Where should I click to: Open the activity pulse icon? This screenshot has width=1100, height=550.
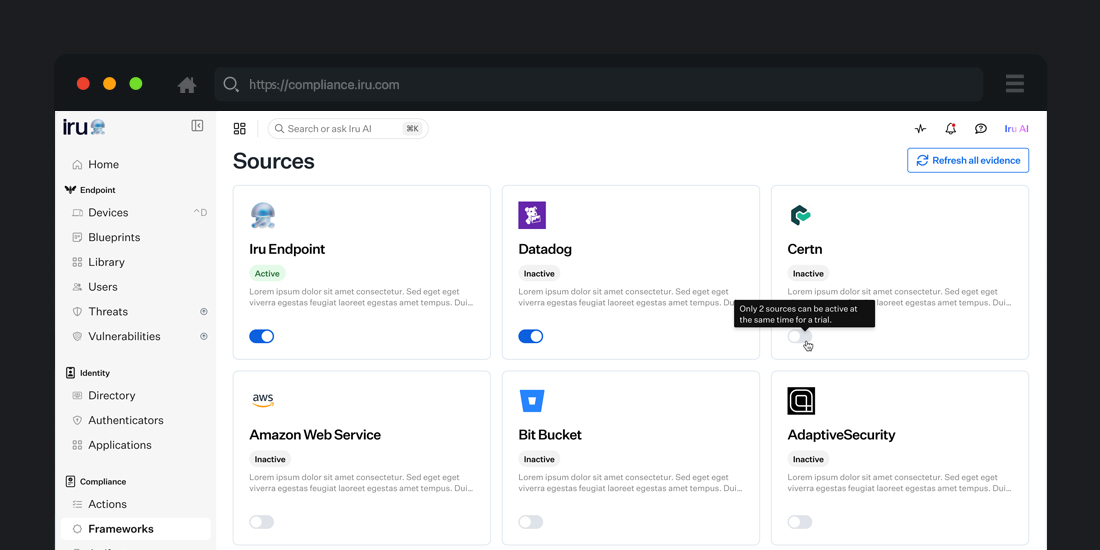tap(920, 128)
